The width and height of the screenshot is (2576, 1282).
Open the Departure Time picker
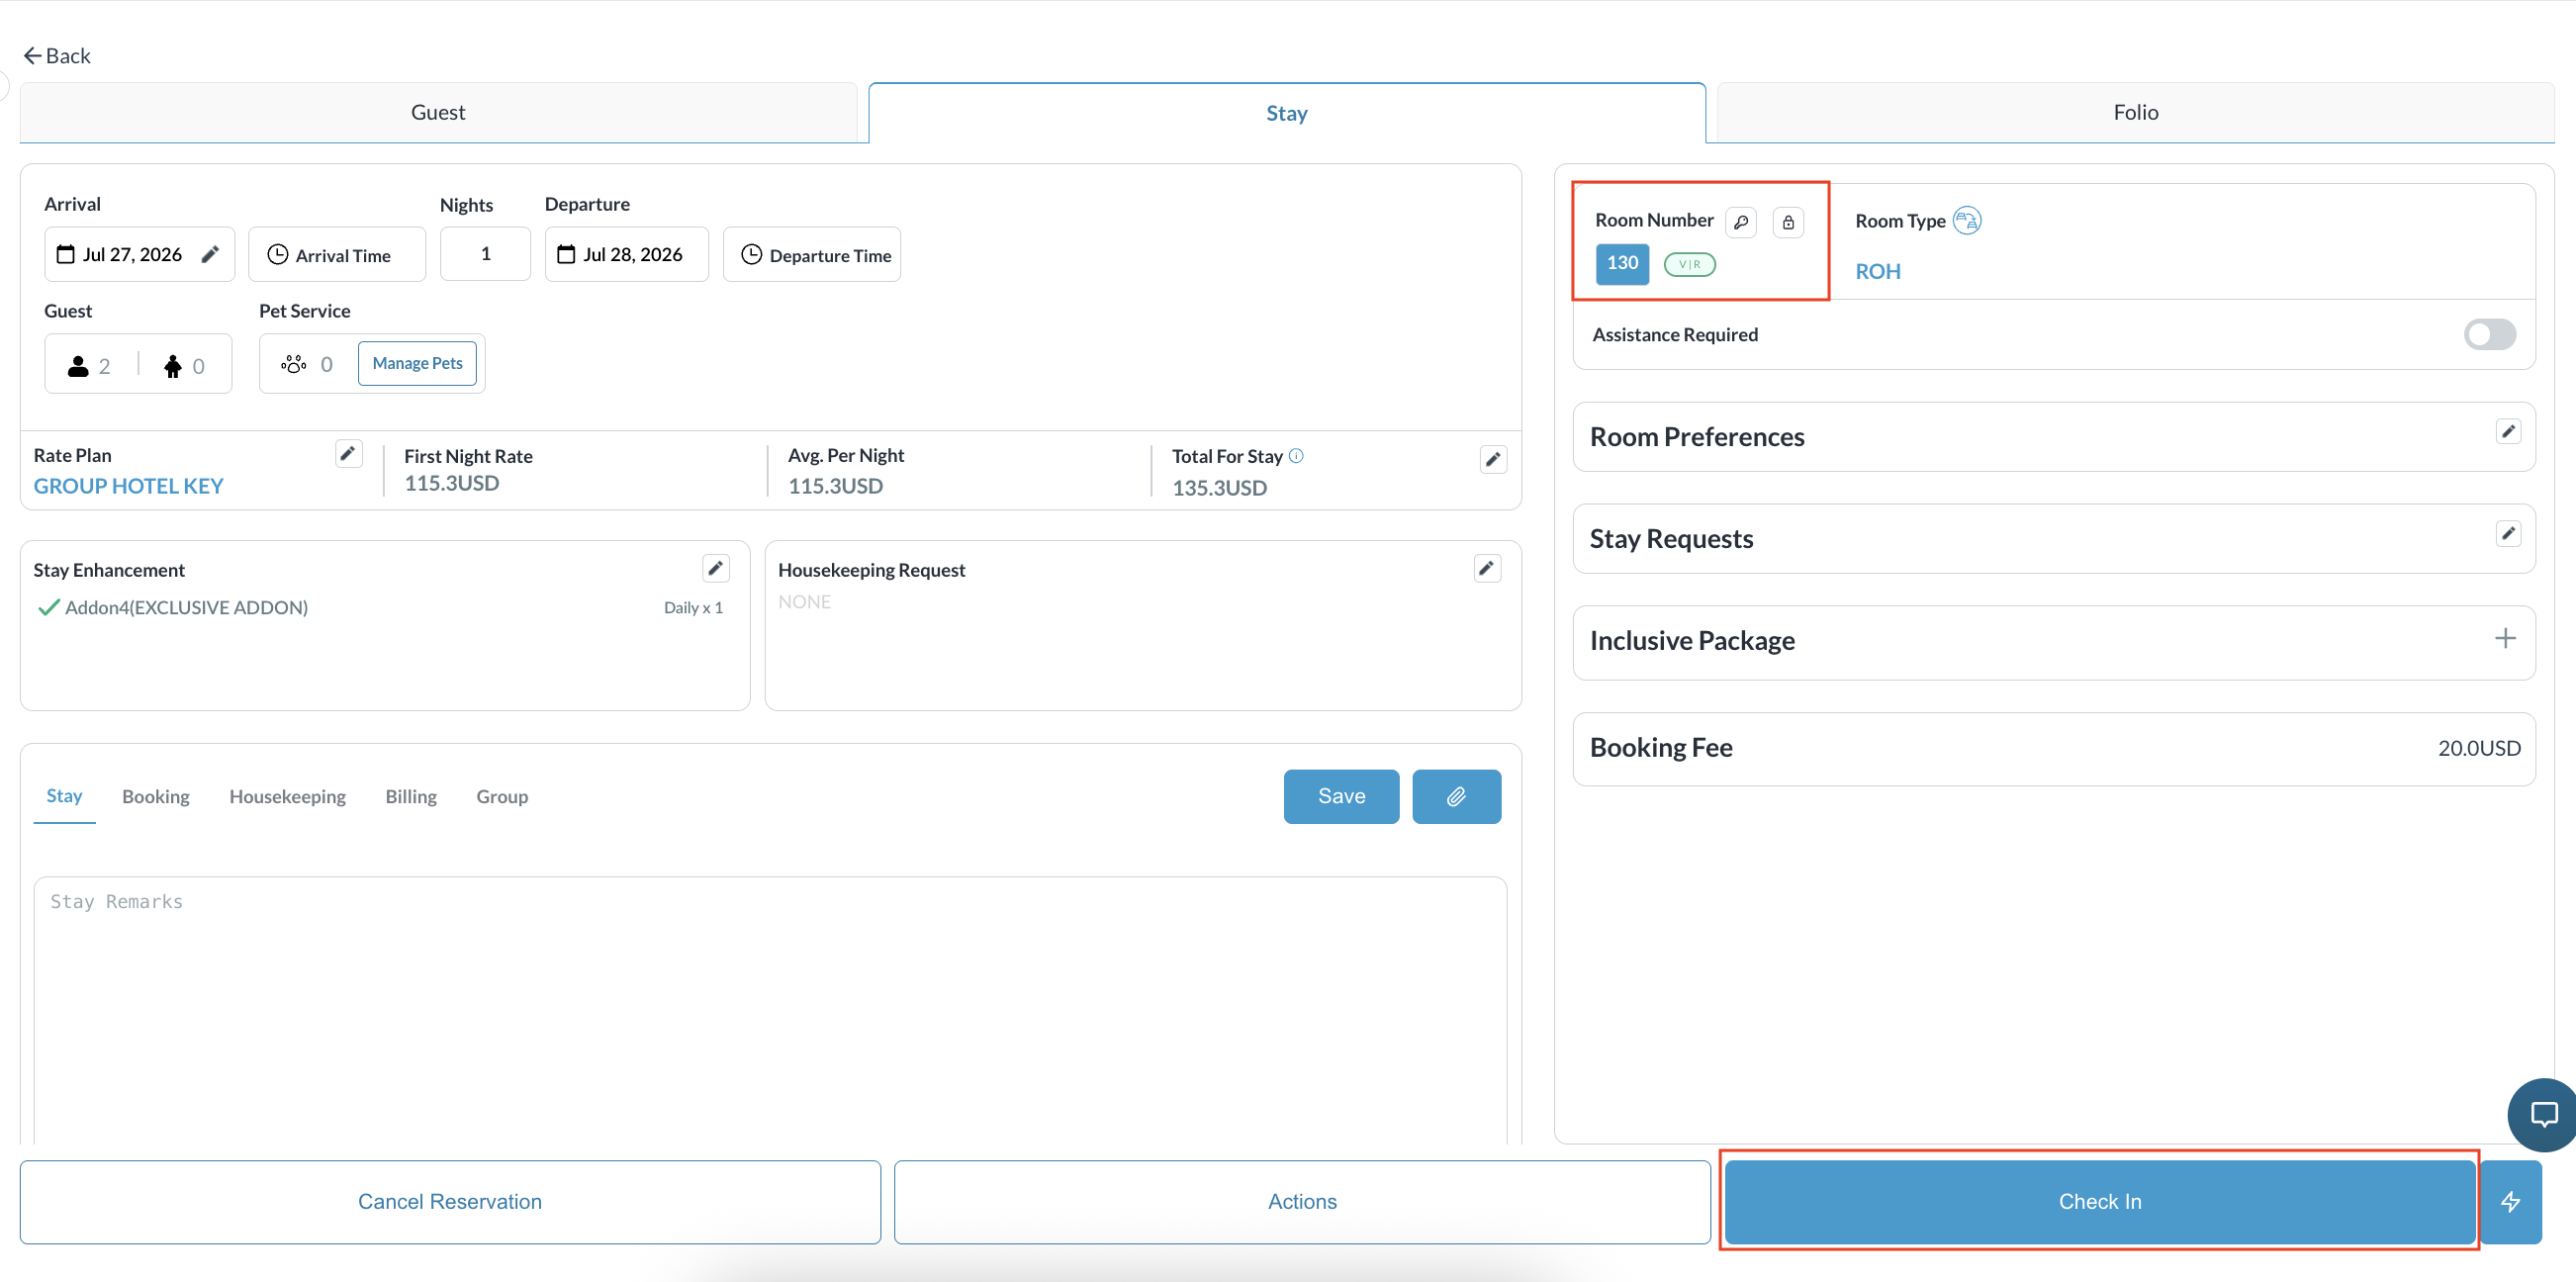pyautogui.click(x=812, y=255)
